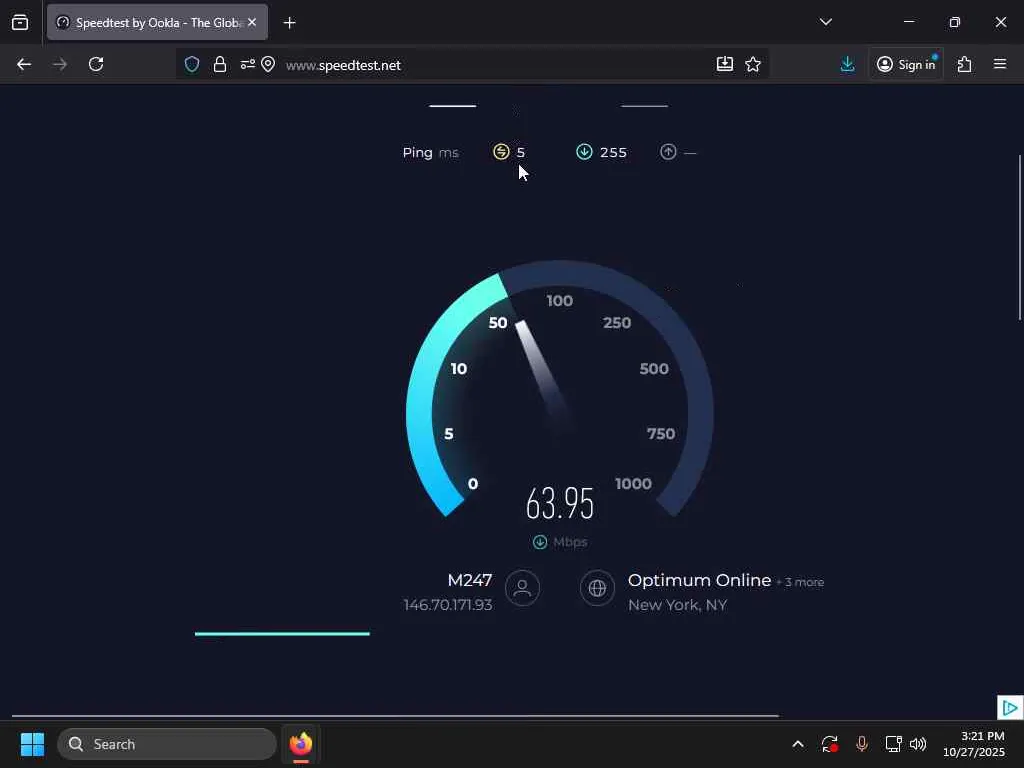Go back to the previous page
The image size is (1024, 768).
click(x=24, y=64)
